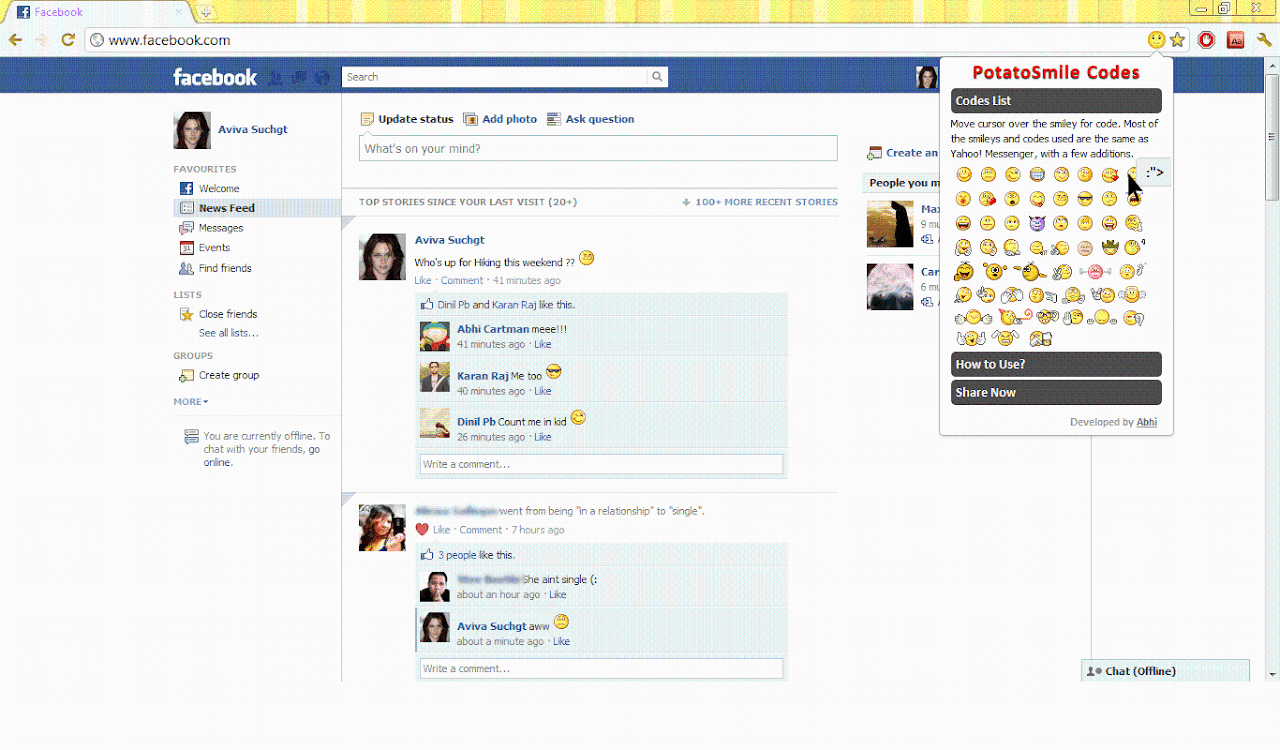This screenshot has width=1280, height=750.
Task: Click Create group
Action: (x=219, y=375)
